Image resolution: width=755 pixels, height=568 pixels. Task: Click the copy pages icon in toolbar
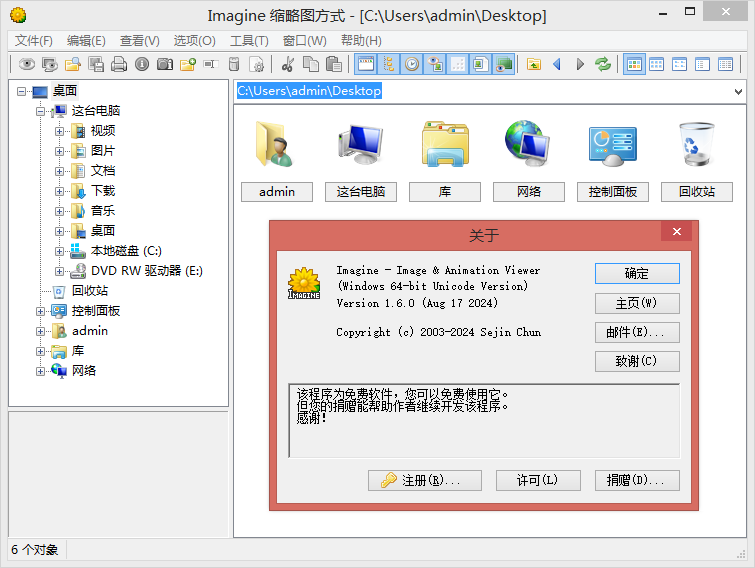pyautogui.click(x=311, y=64)
